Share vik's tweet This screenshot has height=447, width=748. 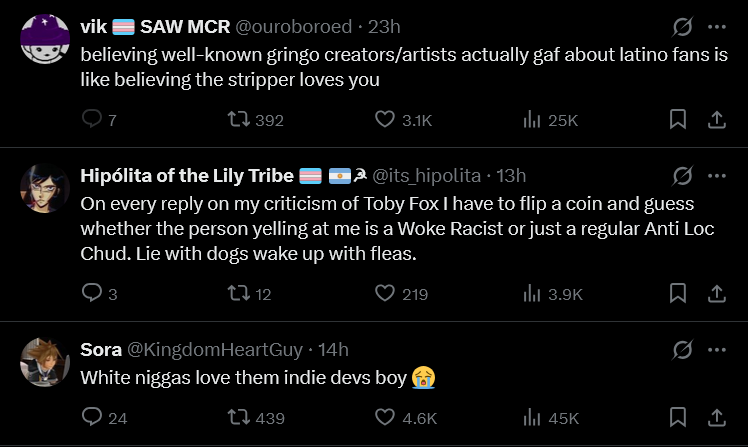pyautogui.click(x=716, y=120)
